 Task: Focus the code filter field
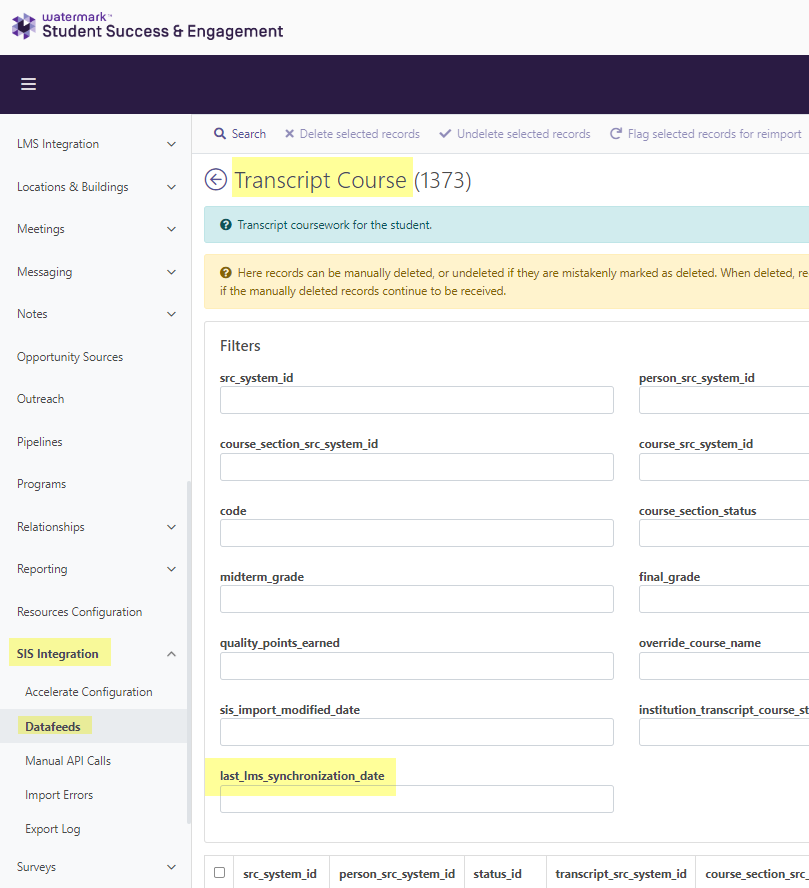point(417,533)
